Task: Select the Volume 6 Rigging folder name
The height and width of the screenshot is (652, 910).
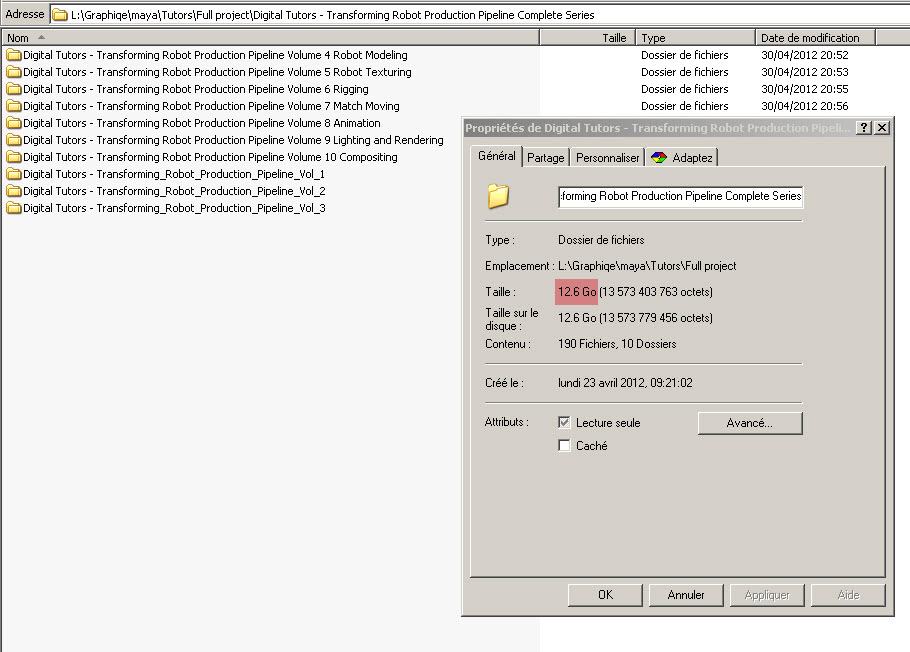Action: (x=196, y=89)
